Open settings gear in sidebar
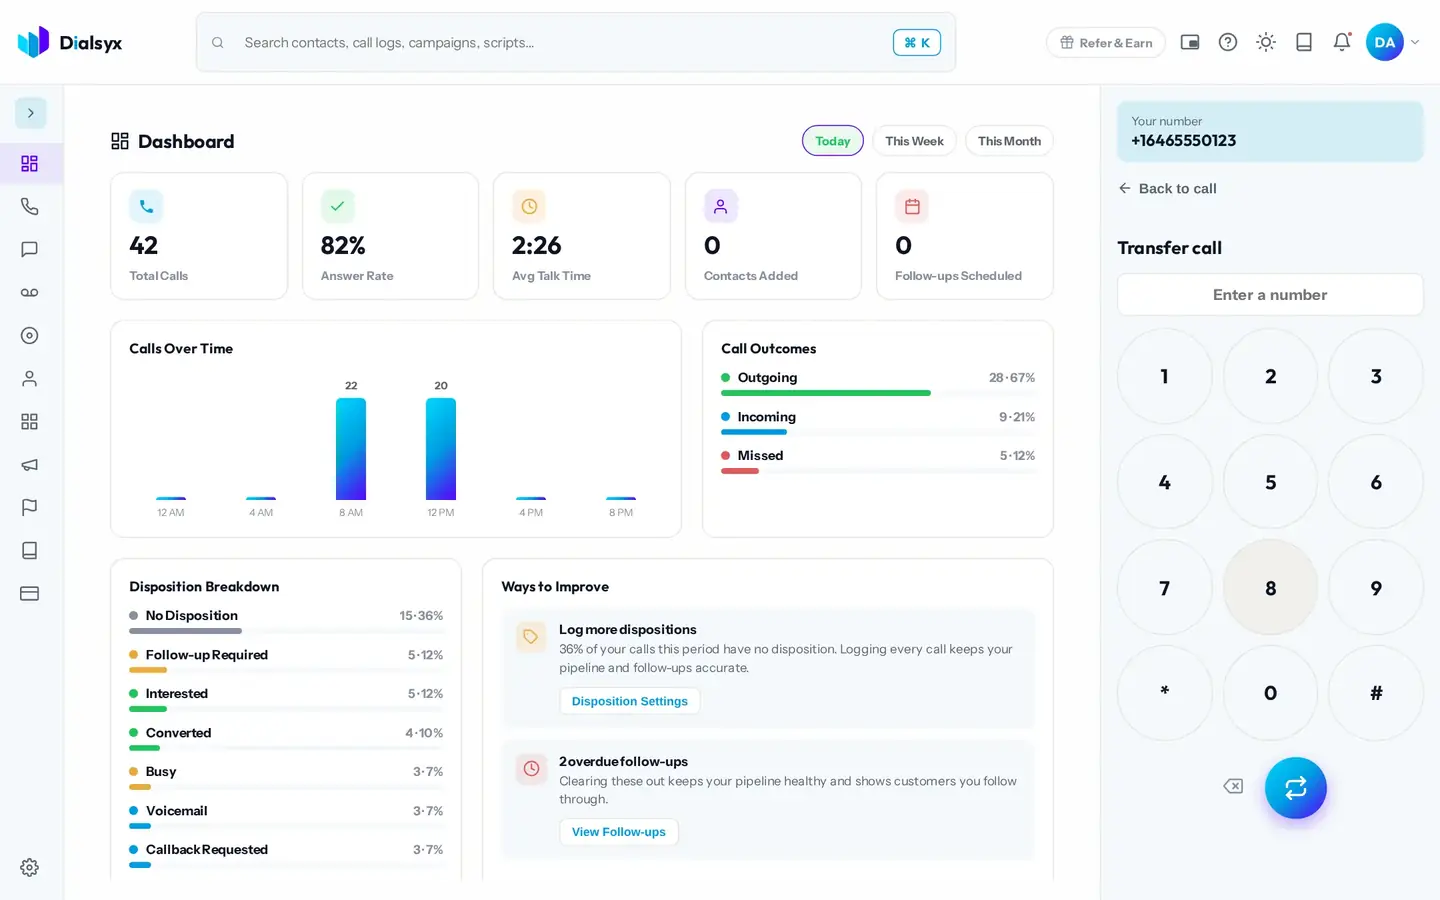Image resolution: width=1440 pixels, height=900 pixels. point(30,867)
